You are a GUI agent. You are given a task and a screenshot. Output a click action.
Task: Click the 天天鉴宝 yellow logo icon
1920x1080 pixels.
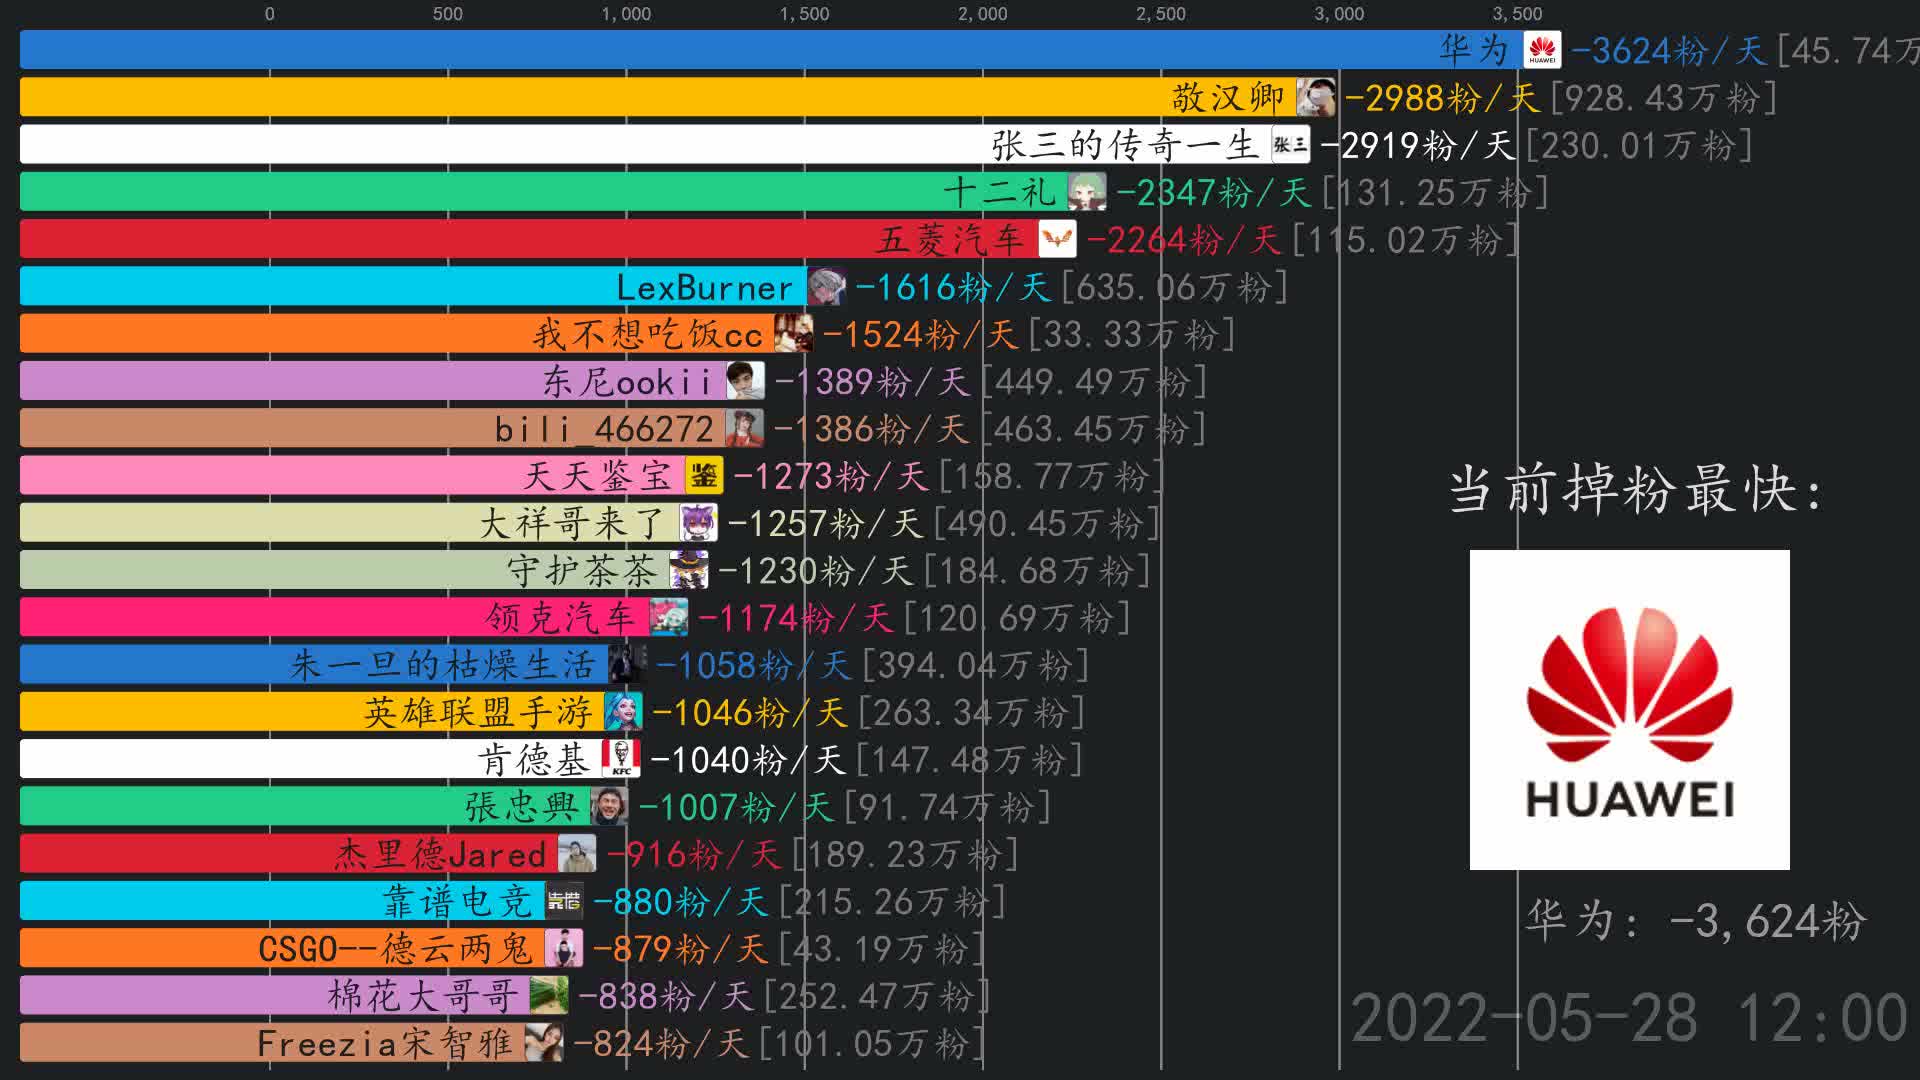coord(704,476)
